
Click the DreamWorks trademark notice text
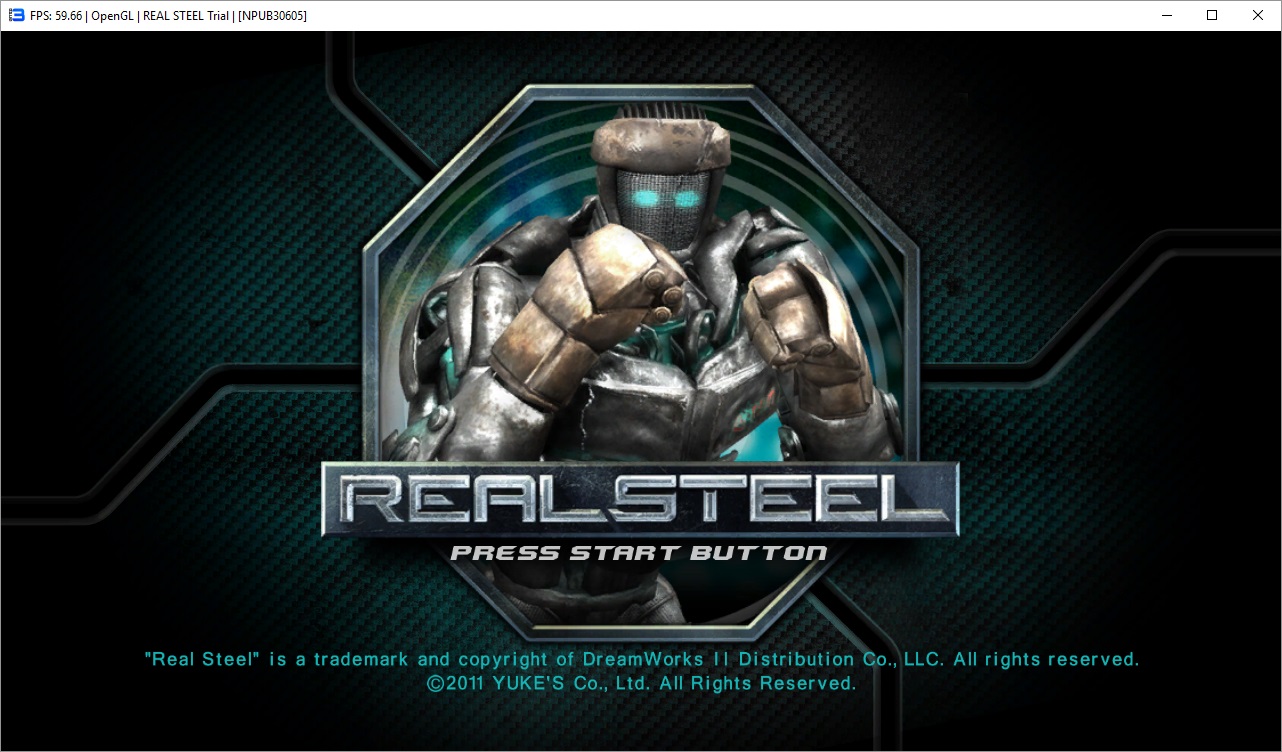pyautogui.click(x=642, y=659)
